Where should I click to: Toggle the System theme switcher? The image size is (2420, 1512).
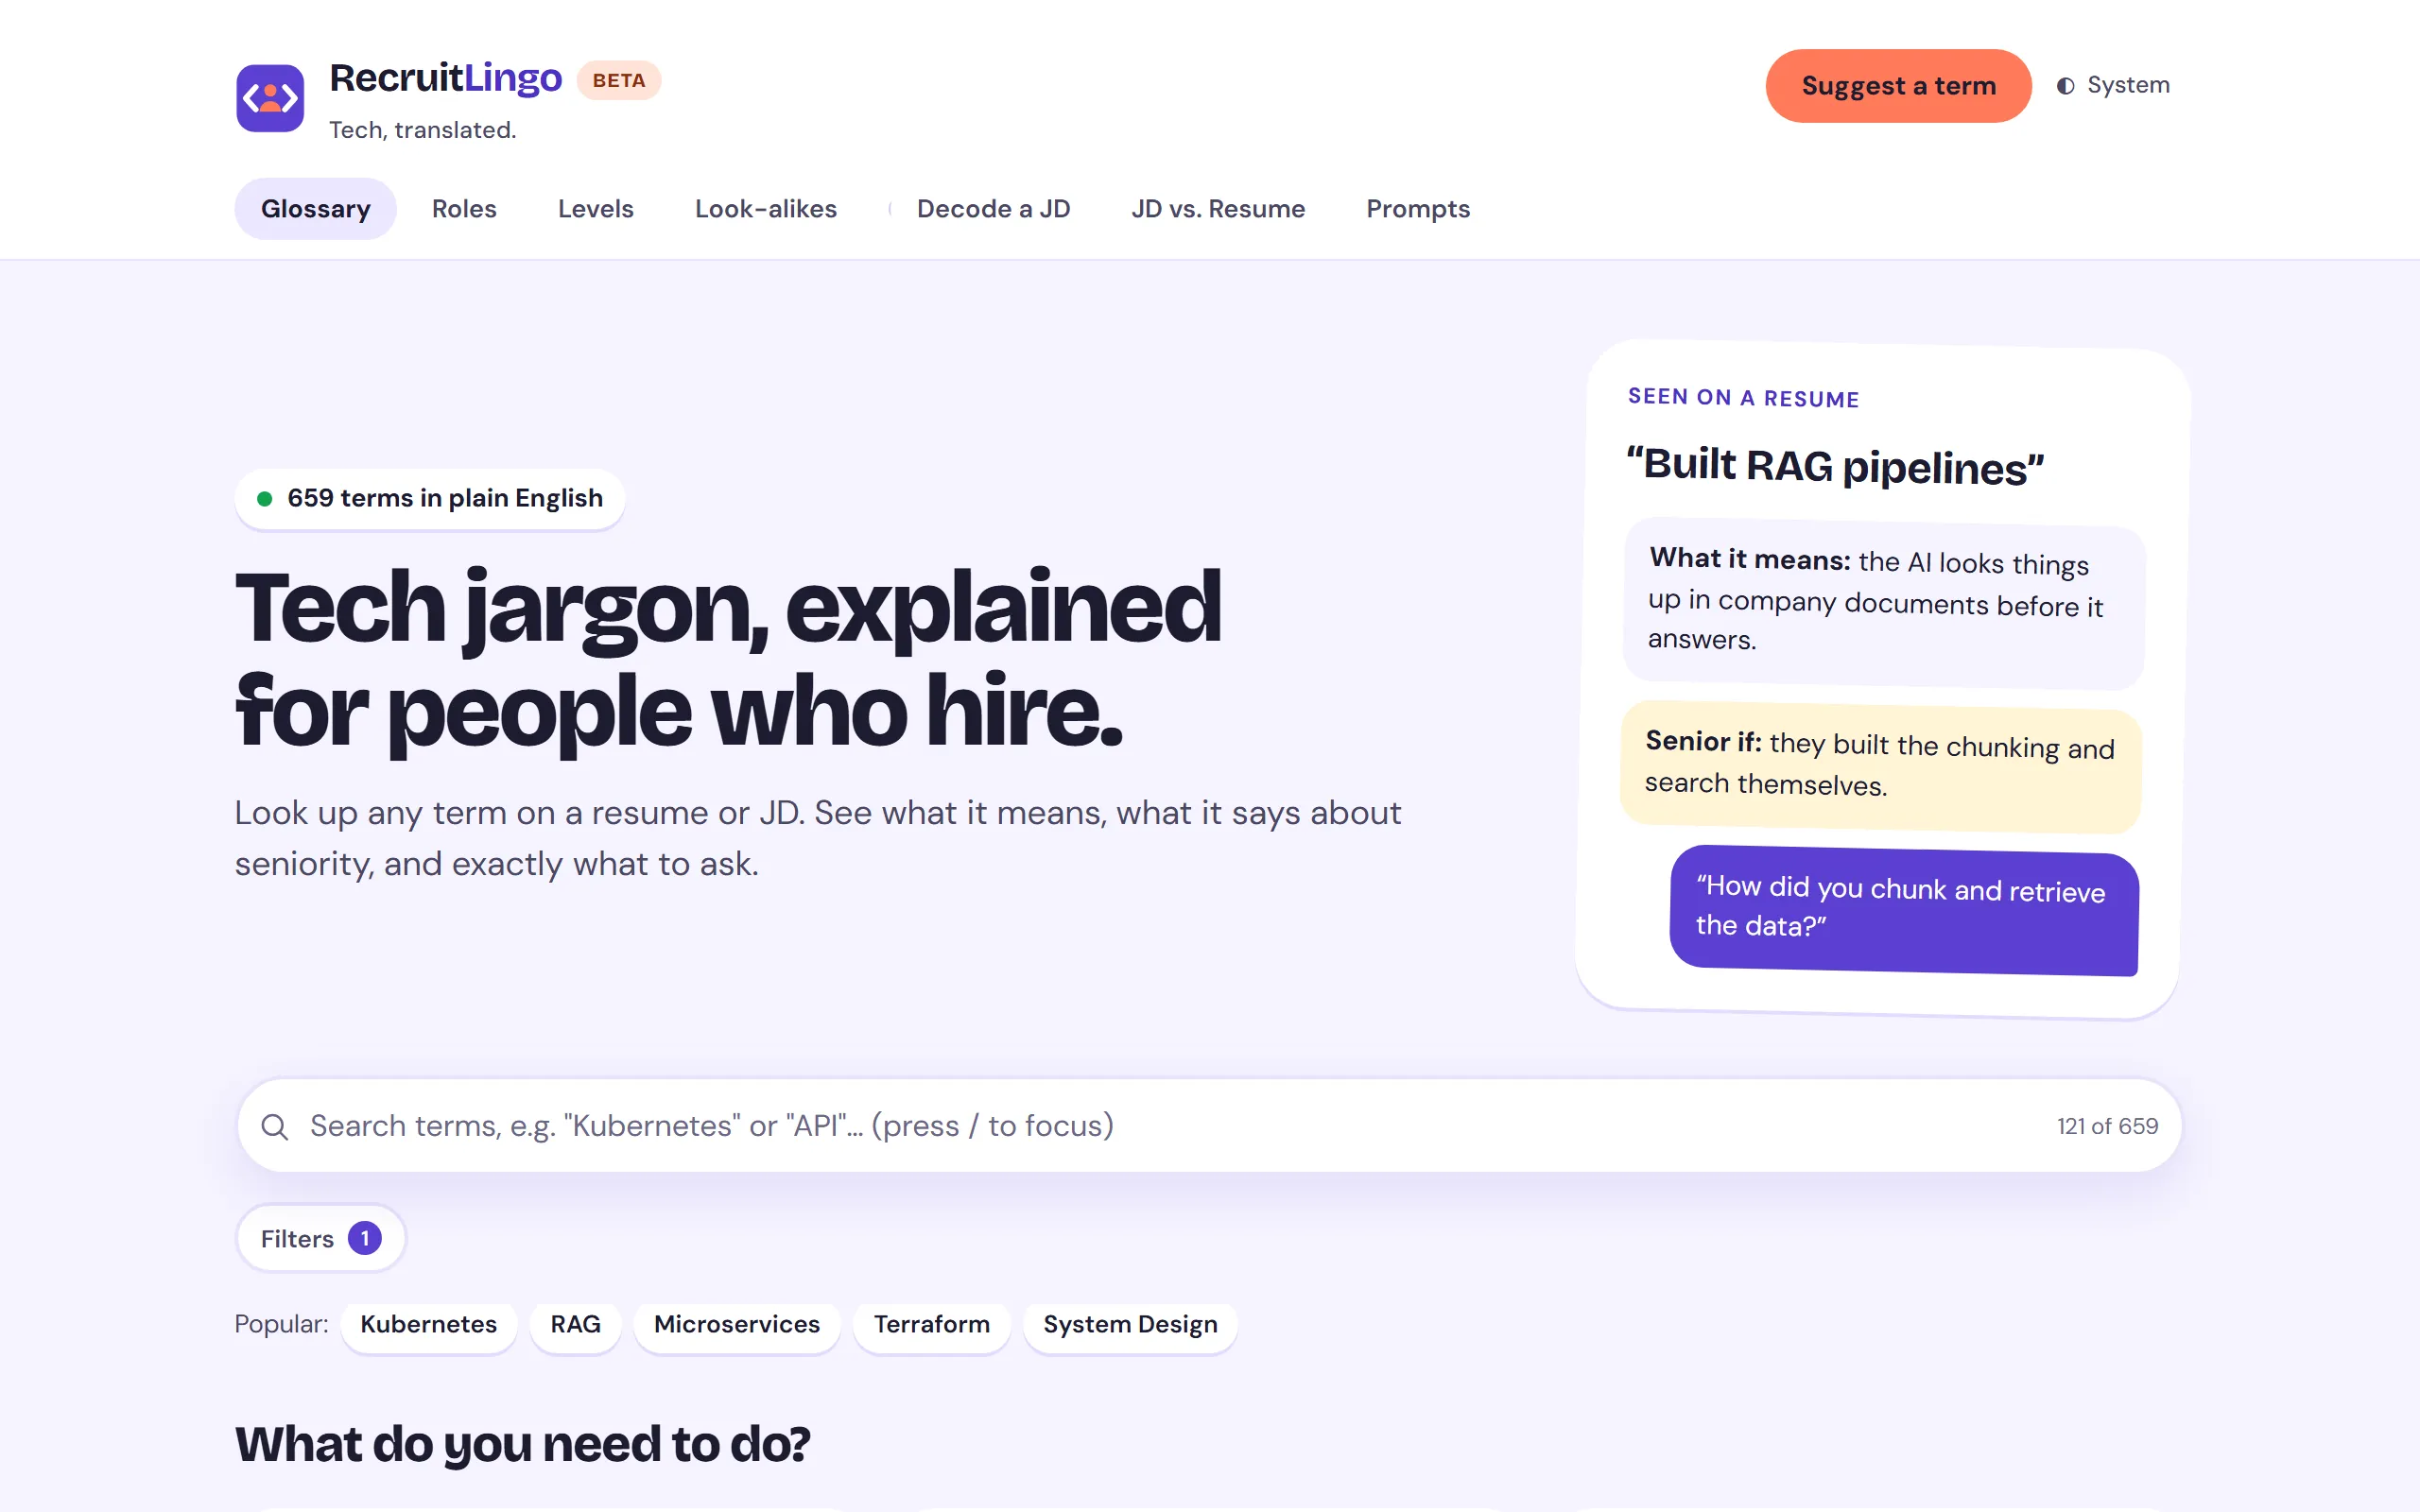click(x=2113, y=85)
